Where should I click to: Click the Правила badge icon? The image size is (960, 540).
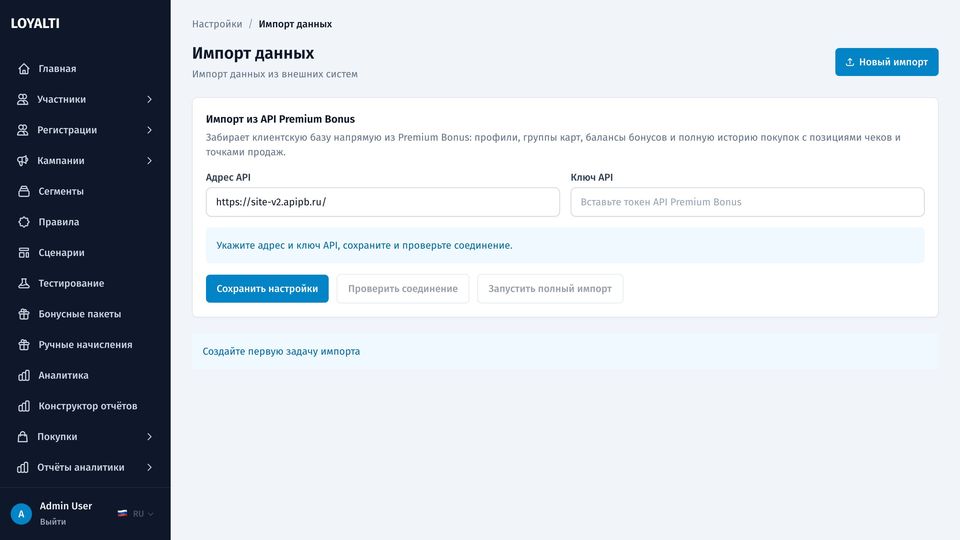pyautogui.click(x=24, y=222)
